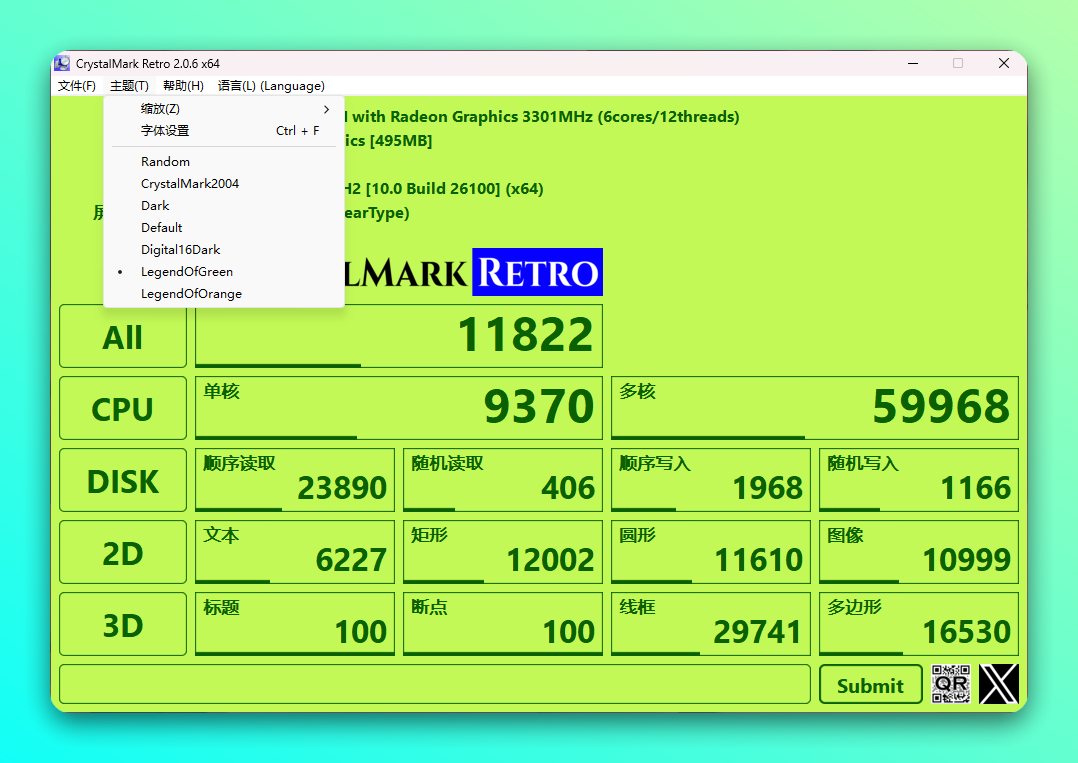1078x763 pixels.
Task: Open the 语言(L) (Language) menu
Action: coord(271,86)
